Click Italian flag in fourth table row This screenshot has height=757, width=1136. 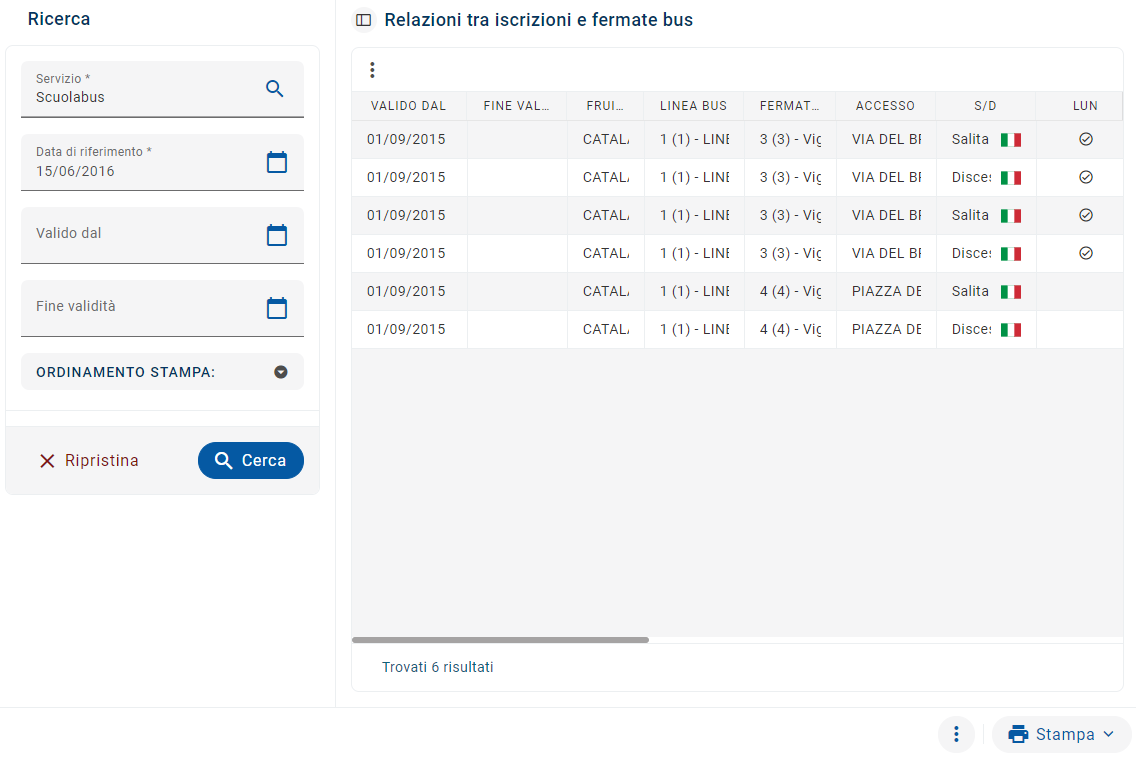(x=1011, y=254)
